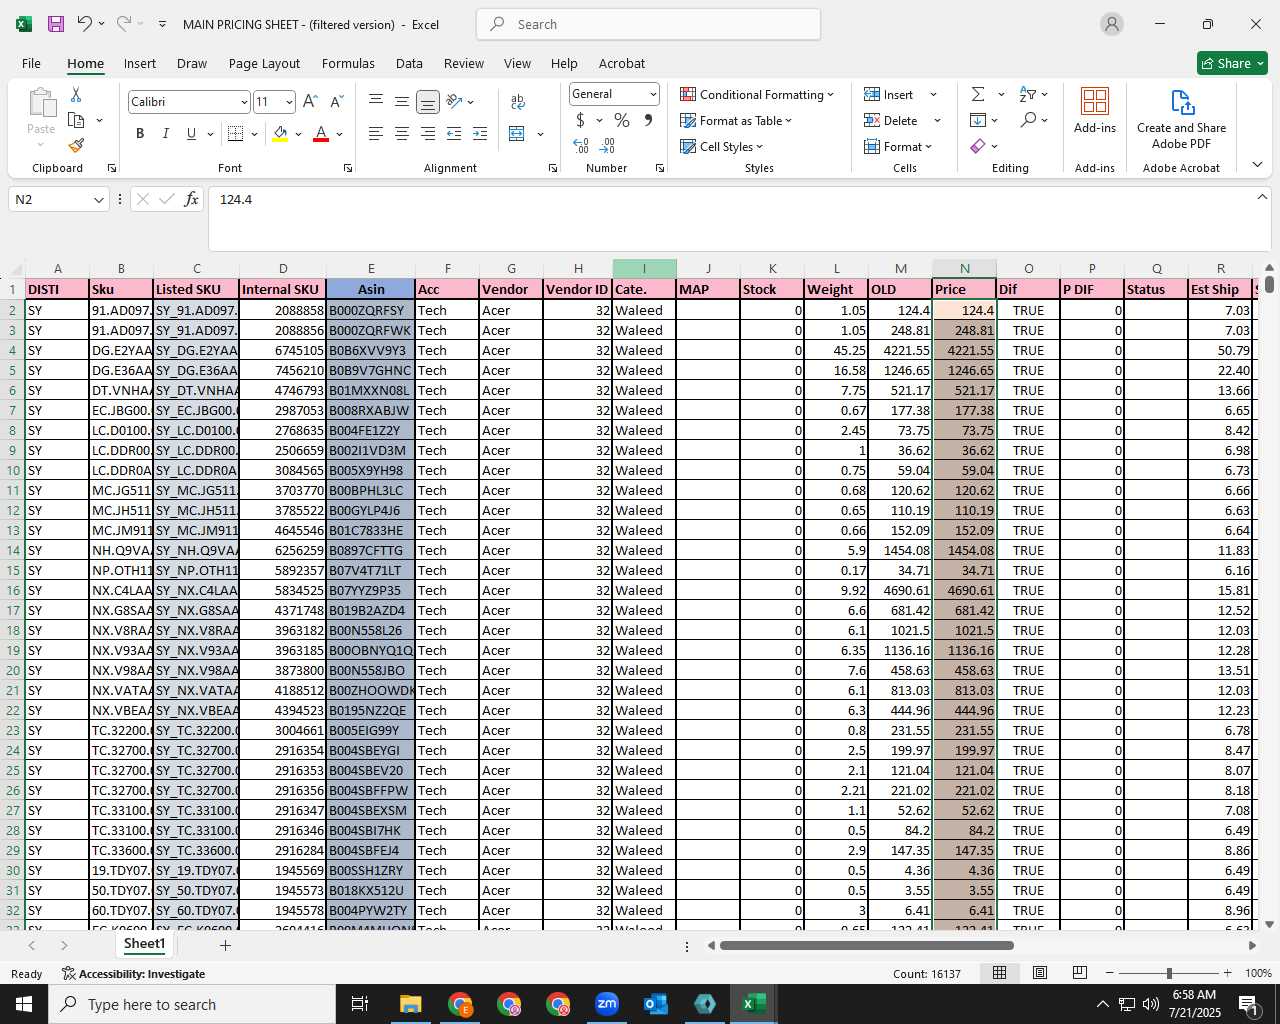Save the workbook with the Save icon
The width and height of the screenshot is (1280, 1024).
(56, 24)
